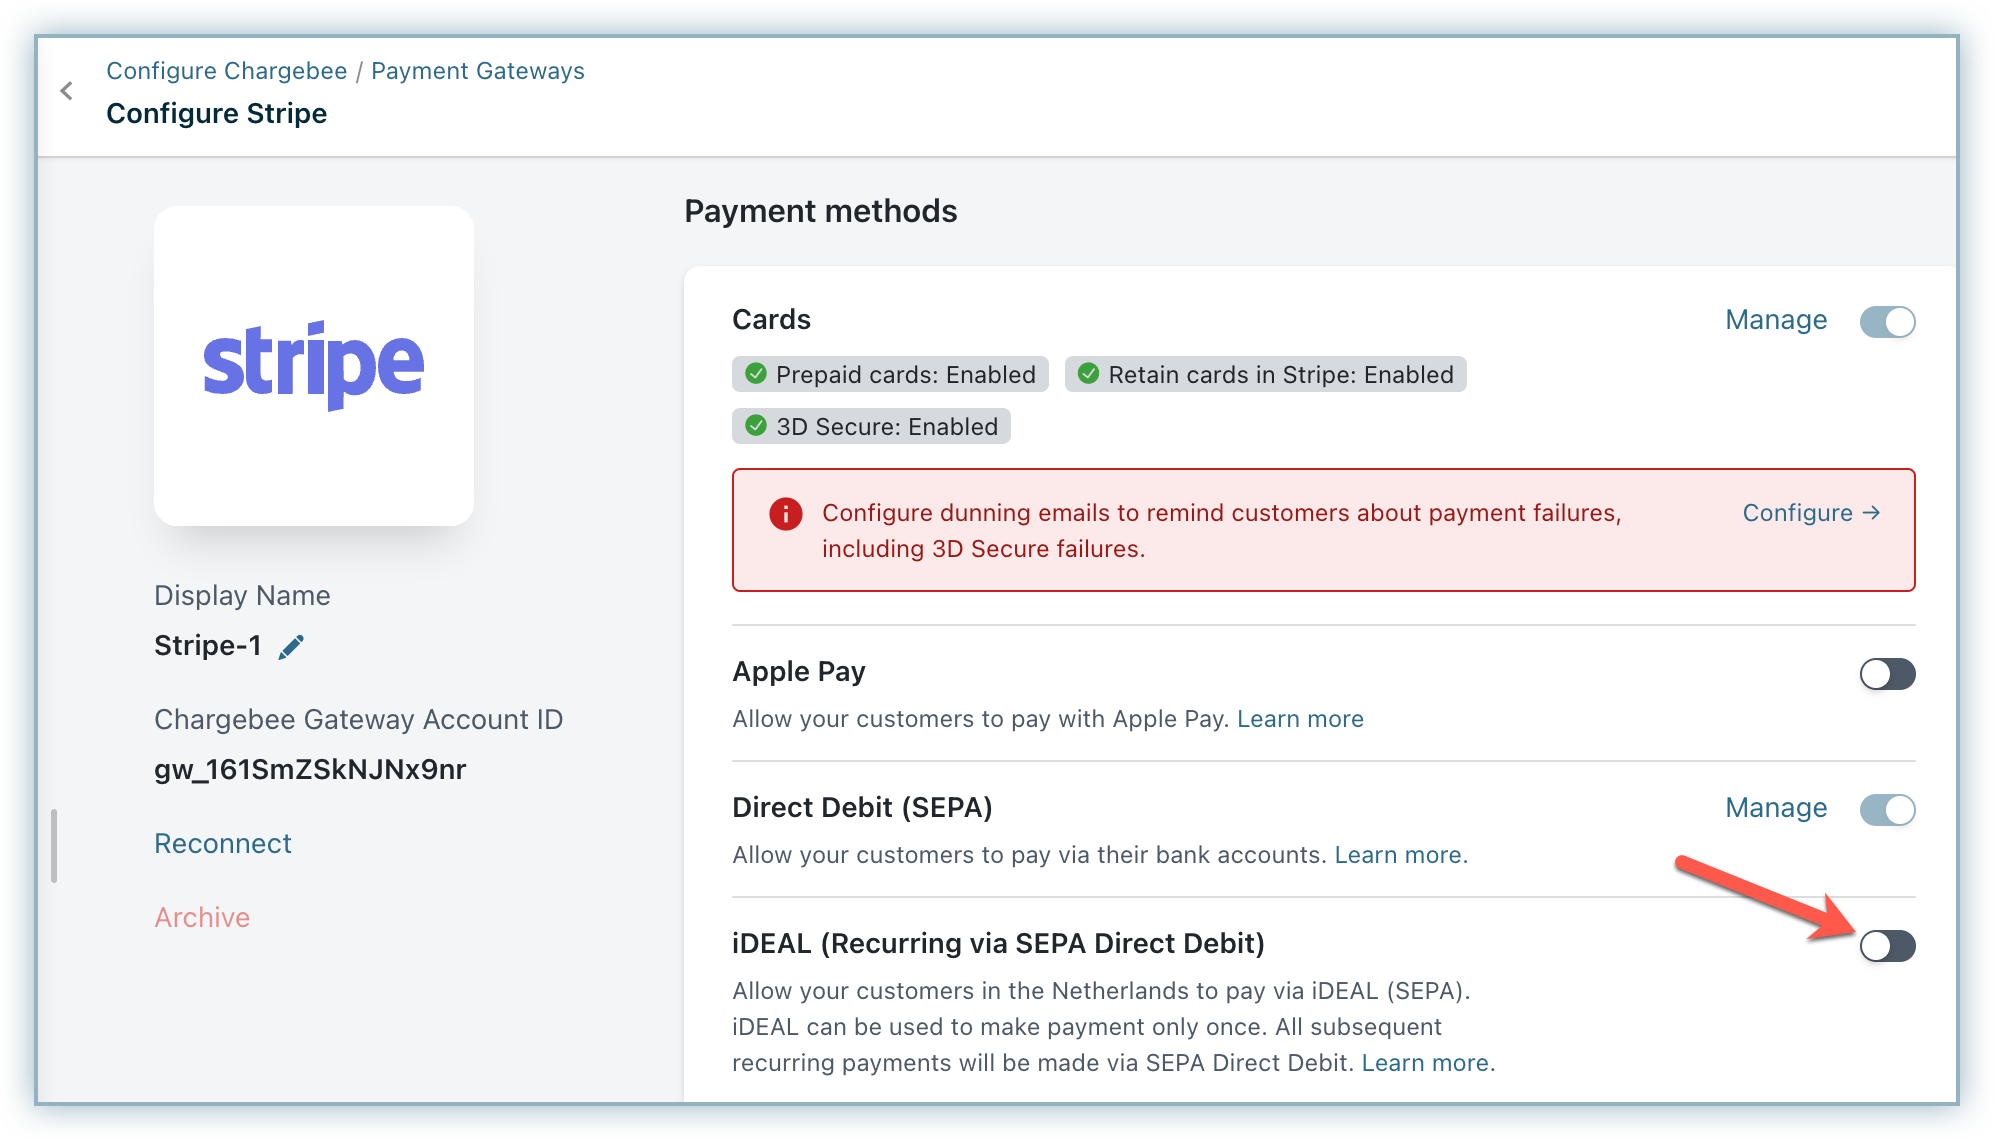This screenshot has width=1994, height=1140.
Task: Click the Reconnect link
Action: (x=223, y=844)
